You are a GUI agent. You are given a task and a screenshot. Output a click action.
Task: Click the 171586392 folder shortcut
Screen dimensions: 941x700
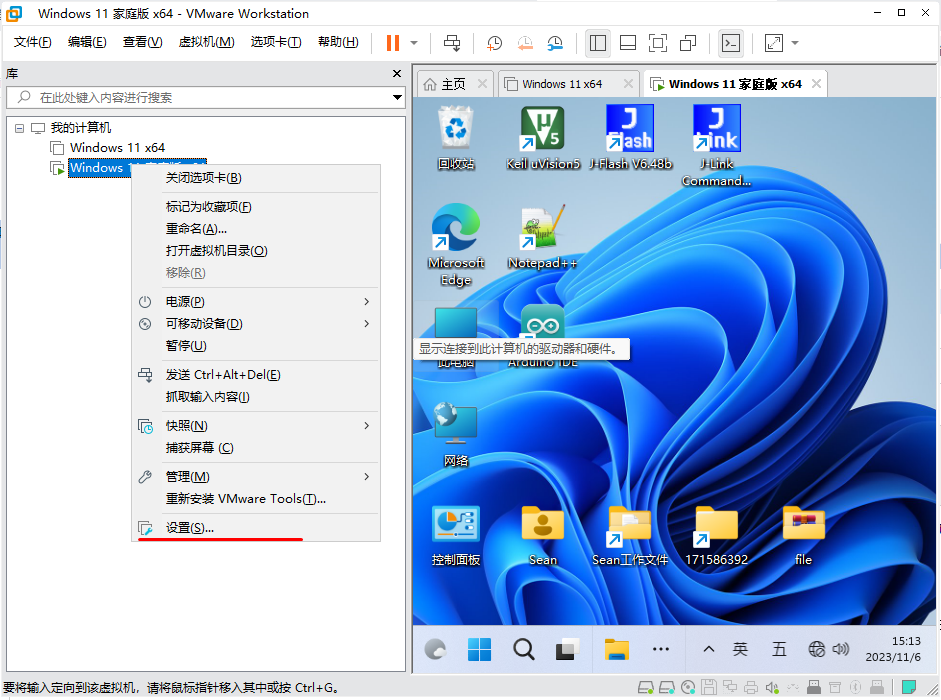pos(717,535)
